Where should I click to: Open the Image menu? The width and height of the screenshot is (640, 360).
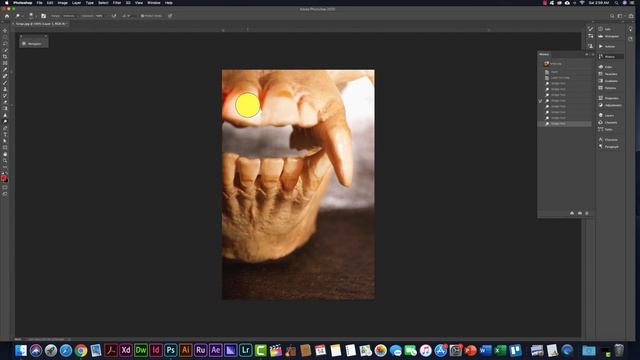[62, 2]
